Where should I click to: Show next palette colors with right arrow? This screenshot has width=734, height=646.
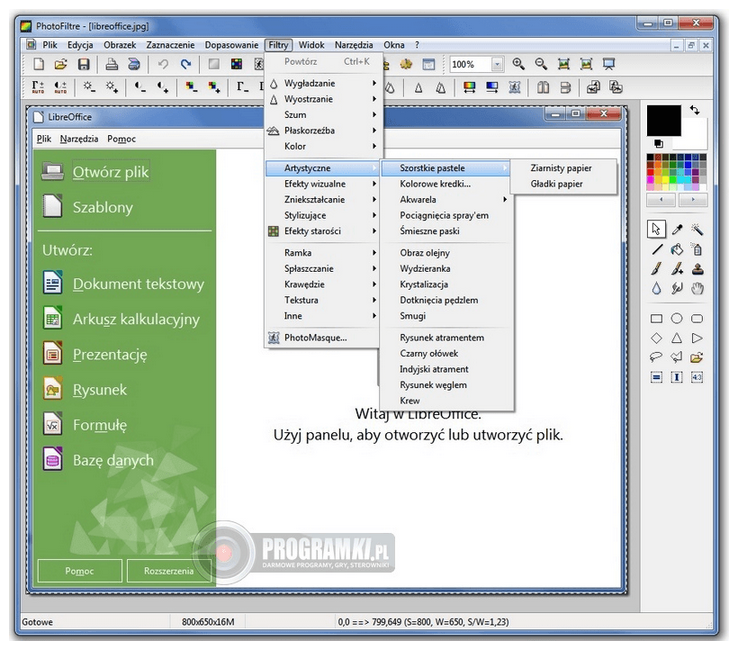(693, 200)
